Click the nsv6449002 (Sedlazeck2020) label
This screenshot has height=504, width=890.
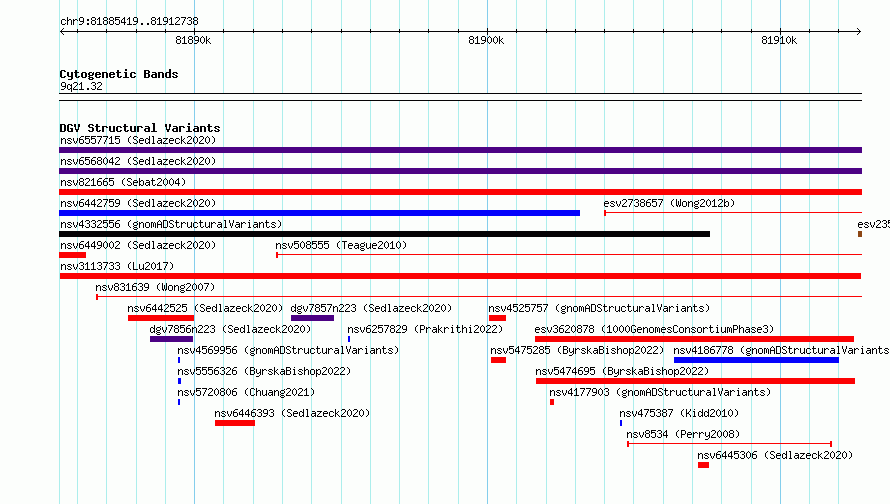pos(138,245)
